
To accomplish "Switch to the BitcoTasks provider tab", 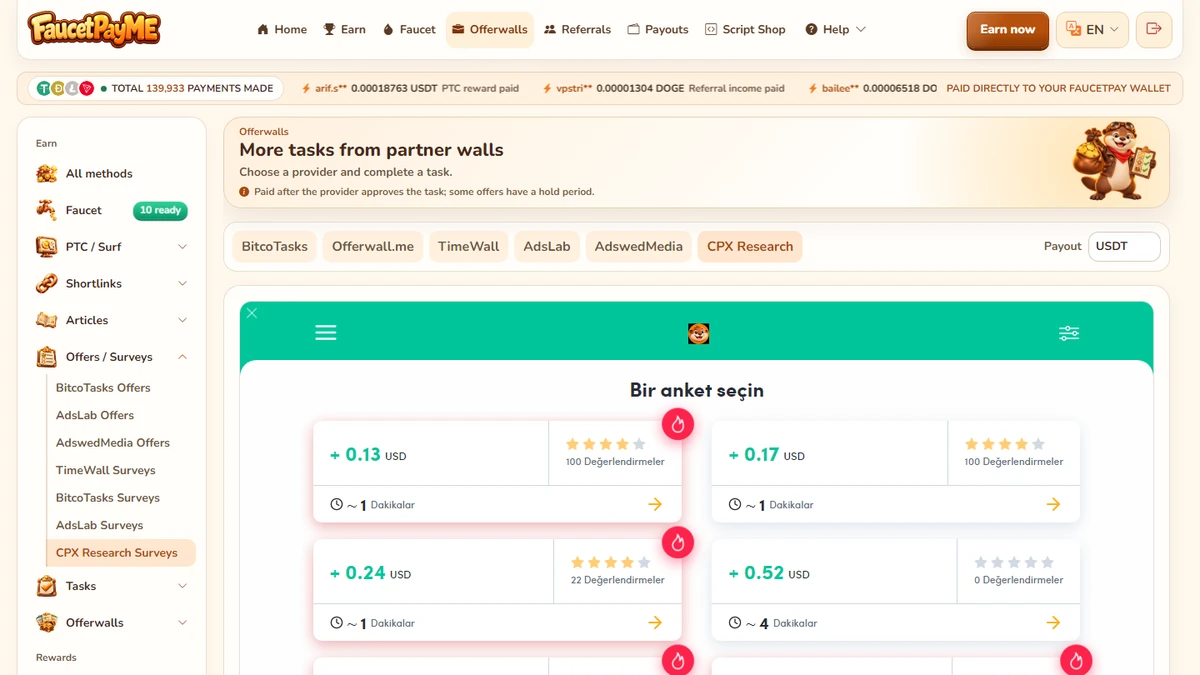I will pyautogui.click(x=274, y=247).
